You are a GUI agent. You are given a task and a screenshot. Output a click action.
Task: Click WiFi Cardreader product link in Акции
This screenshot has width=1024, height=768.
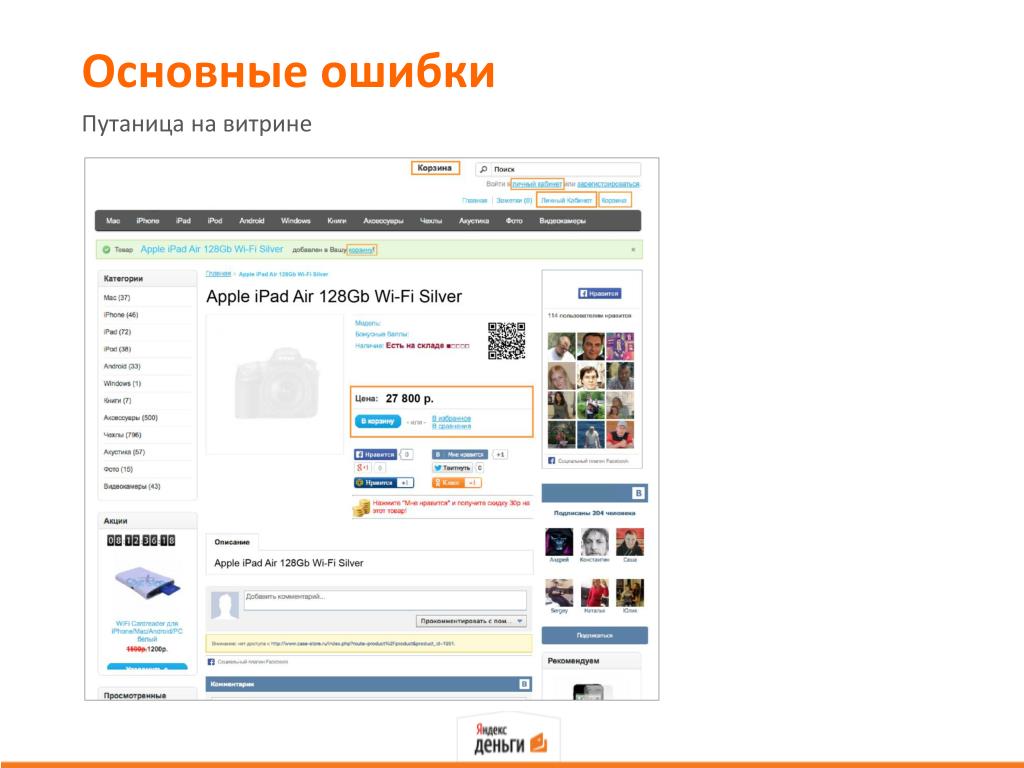point(147,631)
